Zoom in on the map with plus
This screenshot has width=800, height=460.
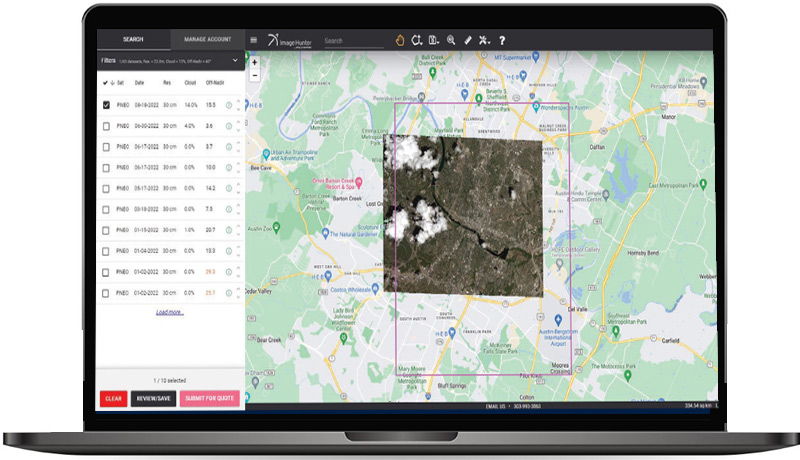click(x=255, y=62)
